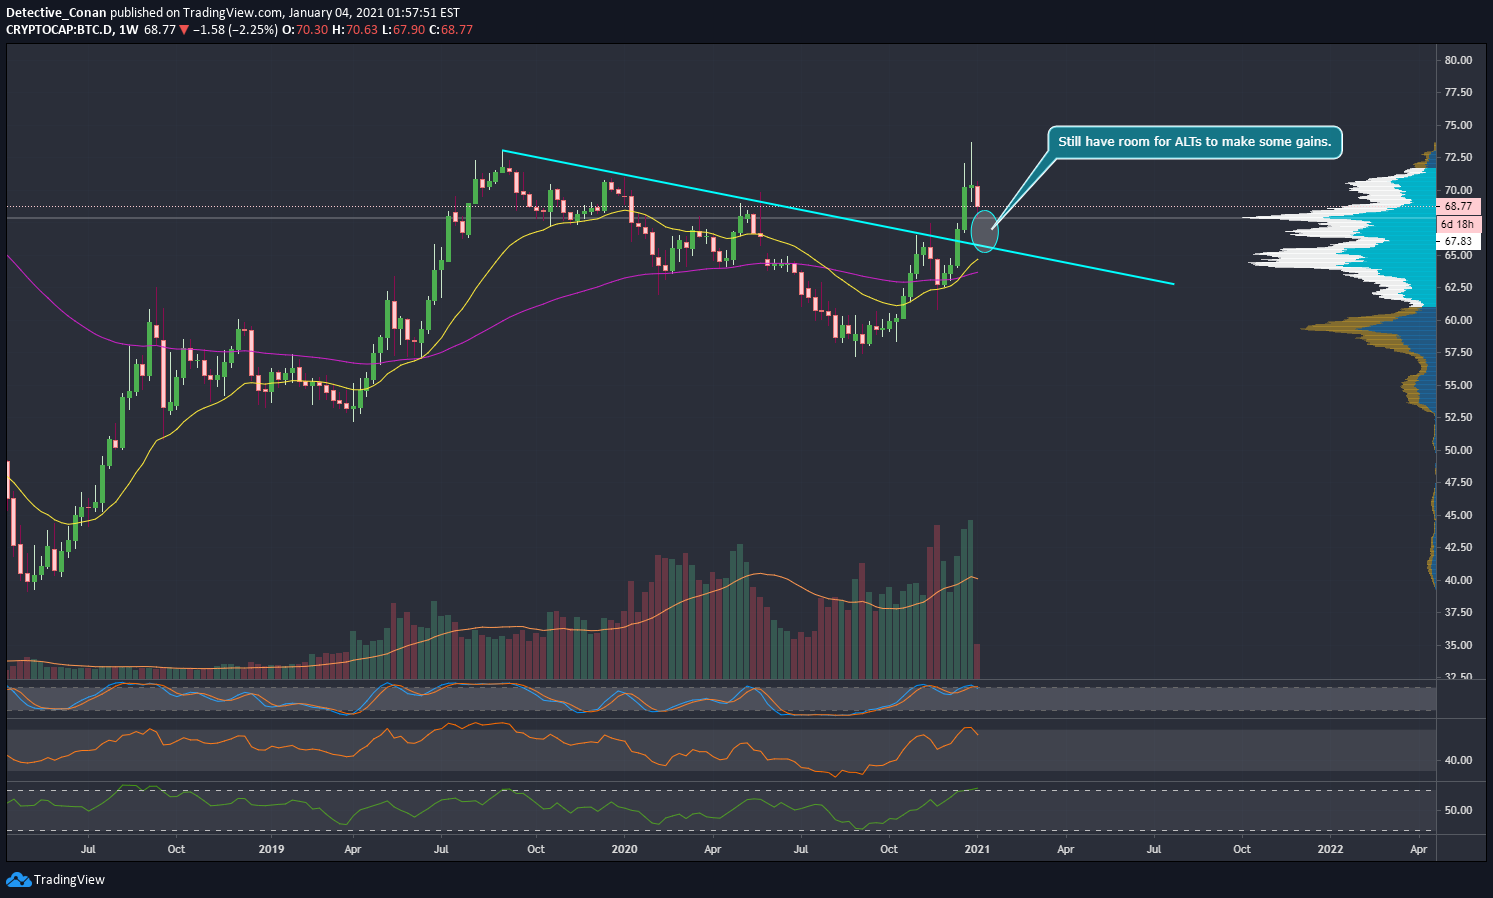Click the 55.00 price axis label
Image resolution: width=1493 pixels, height=898 pixels.
1458,385
